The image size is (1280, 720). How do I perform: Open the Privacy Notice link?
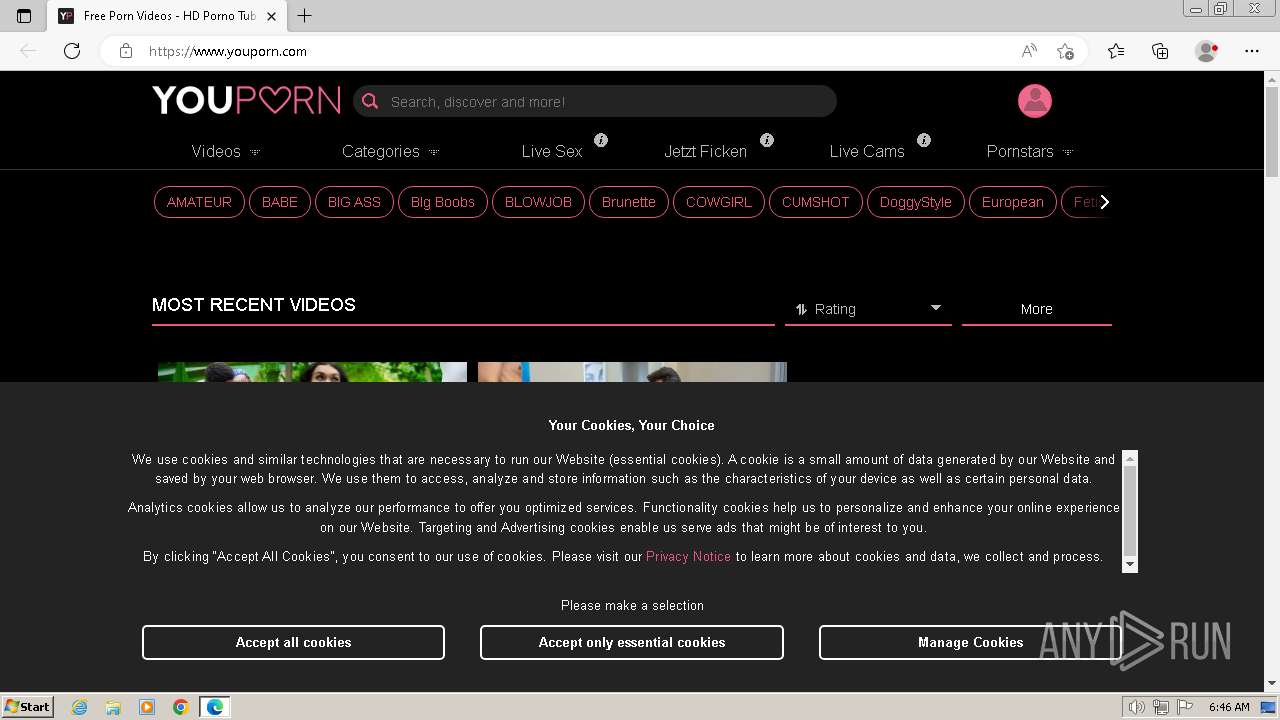point(688,556)
